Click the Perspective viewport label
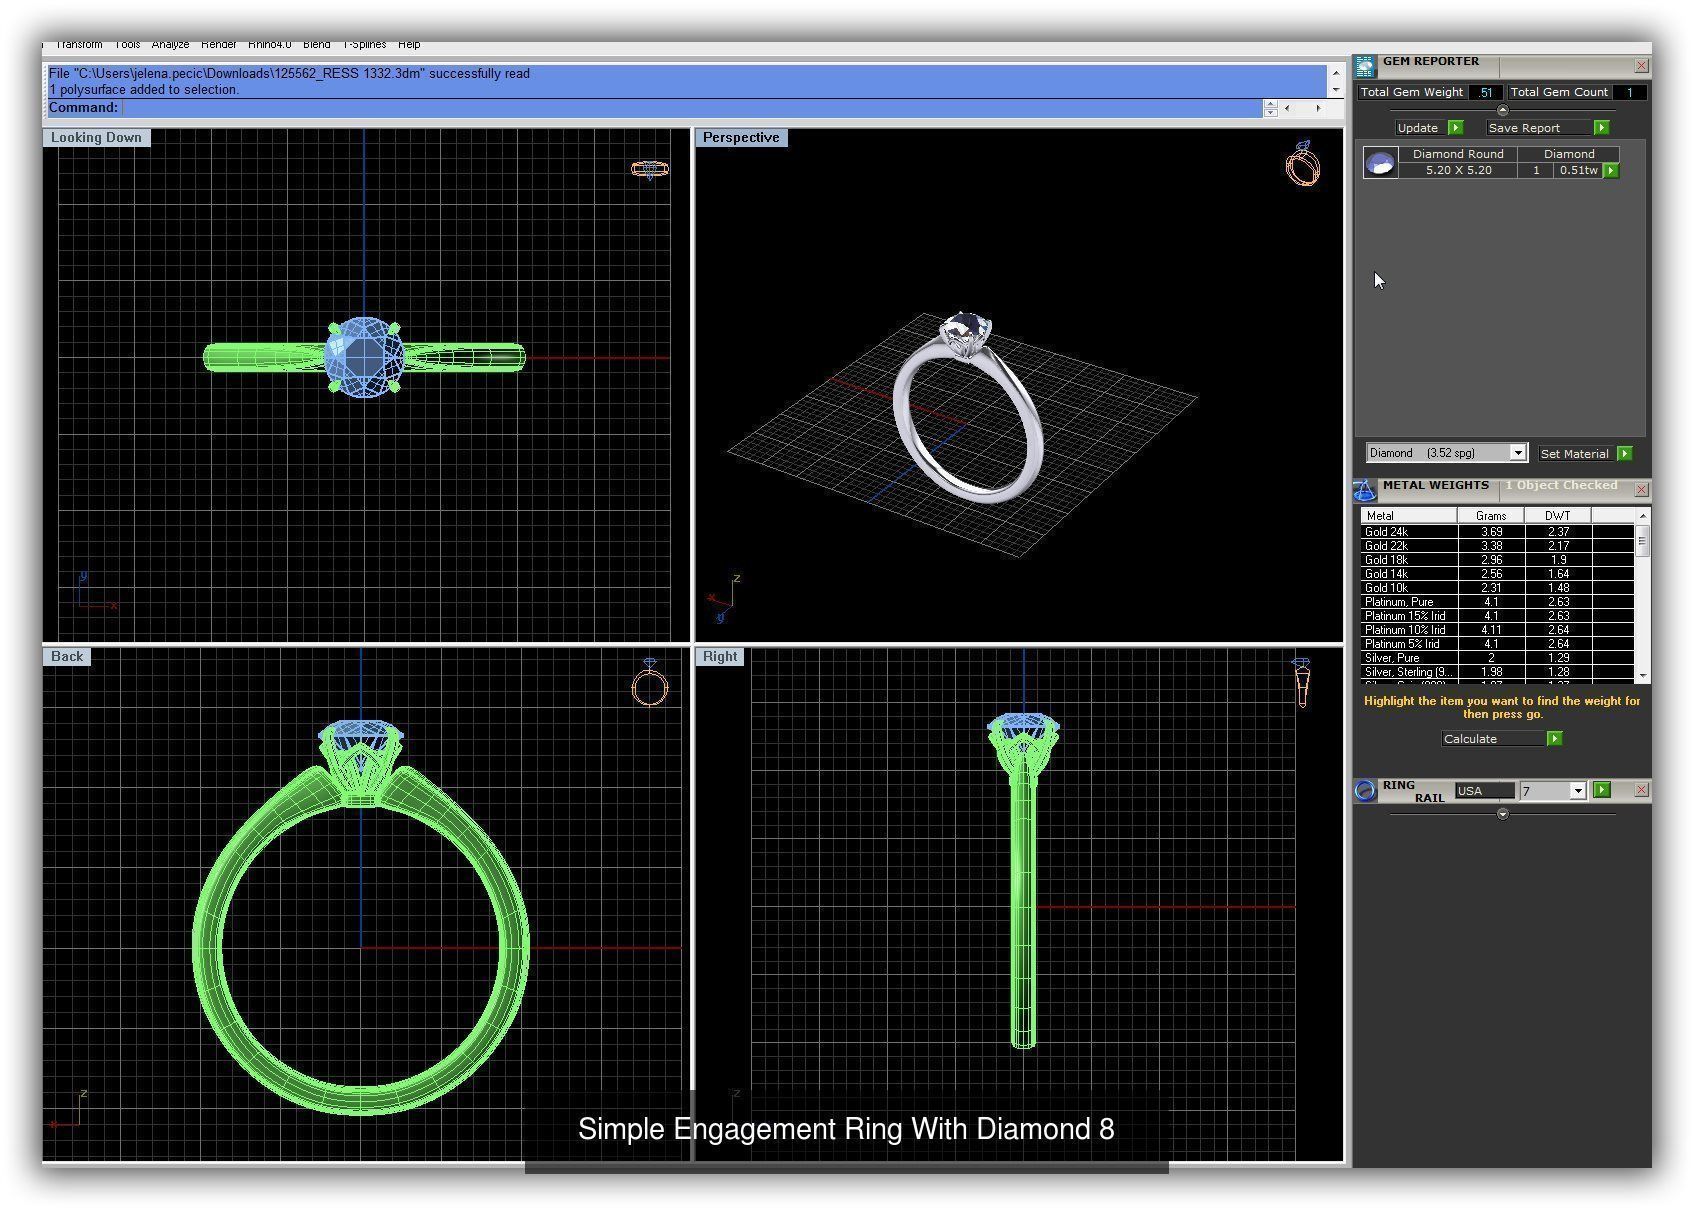This screenshot has height=1210, width=1694. coord(741,138)
